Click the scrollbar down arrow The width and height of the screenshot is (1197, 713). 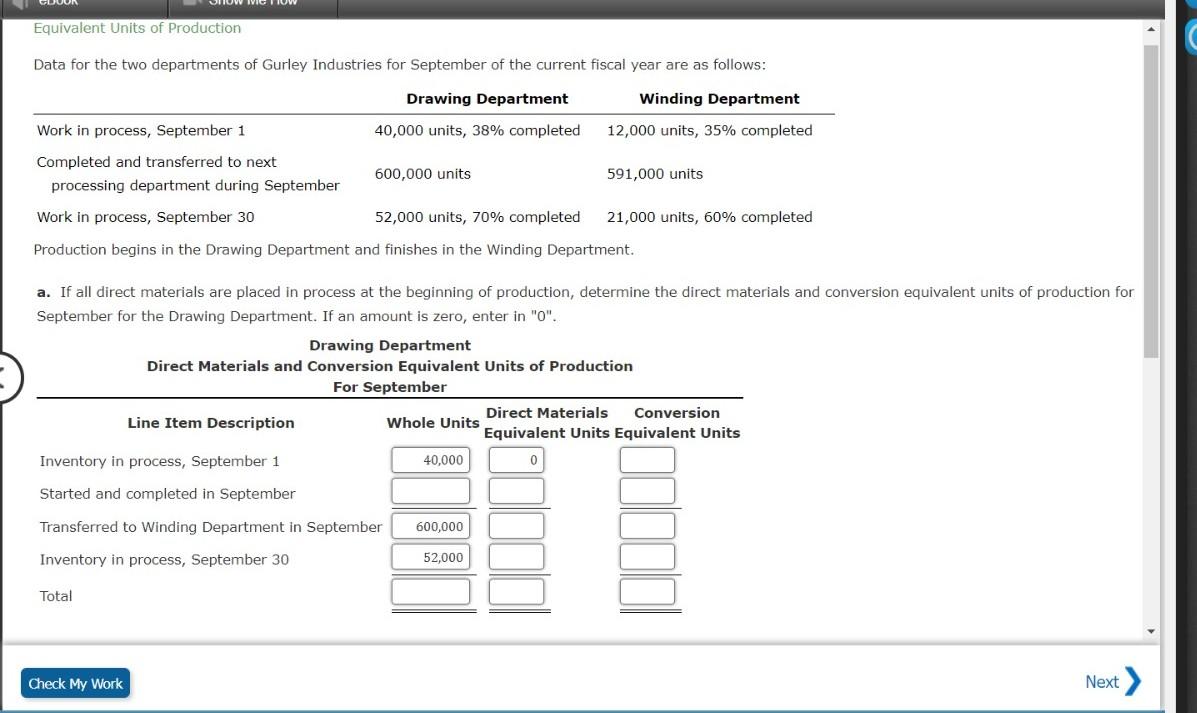point(1150,630)
